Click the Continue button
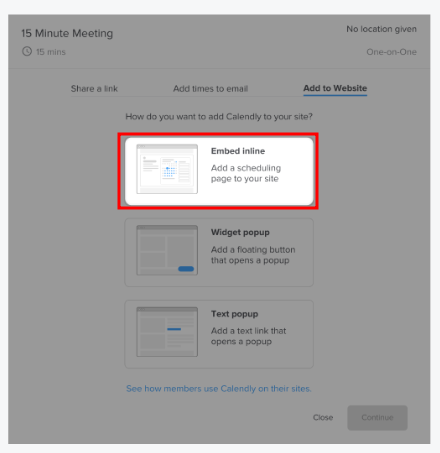This screenshot has height=453, width=440. pos(377,418)
